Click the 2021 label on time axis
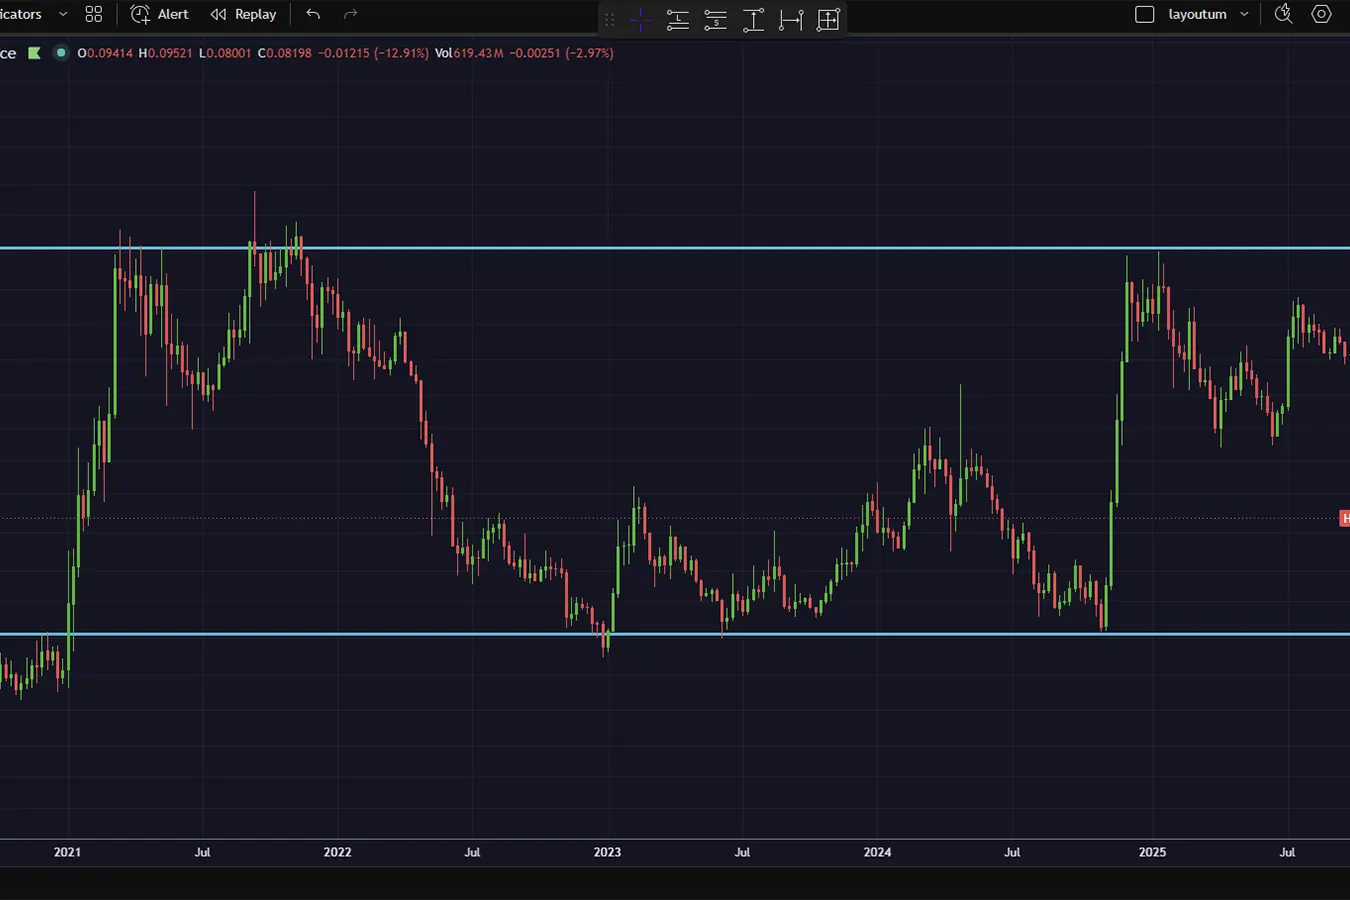The width and height of the screenshot is (1350, 900). point(67,852)
